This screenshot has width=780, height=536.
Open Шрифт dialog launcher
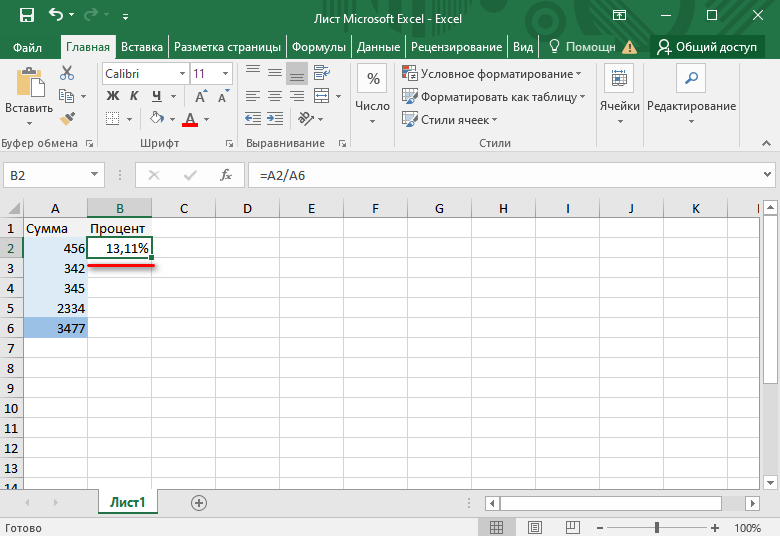click(x=229, y=143)
